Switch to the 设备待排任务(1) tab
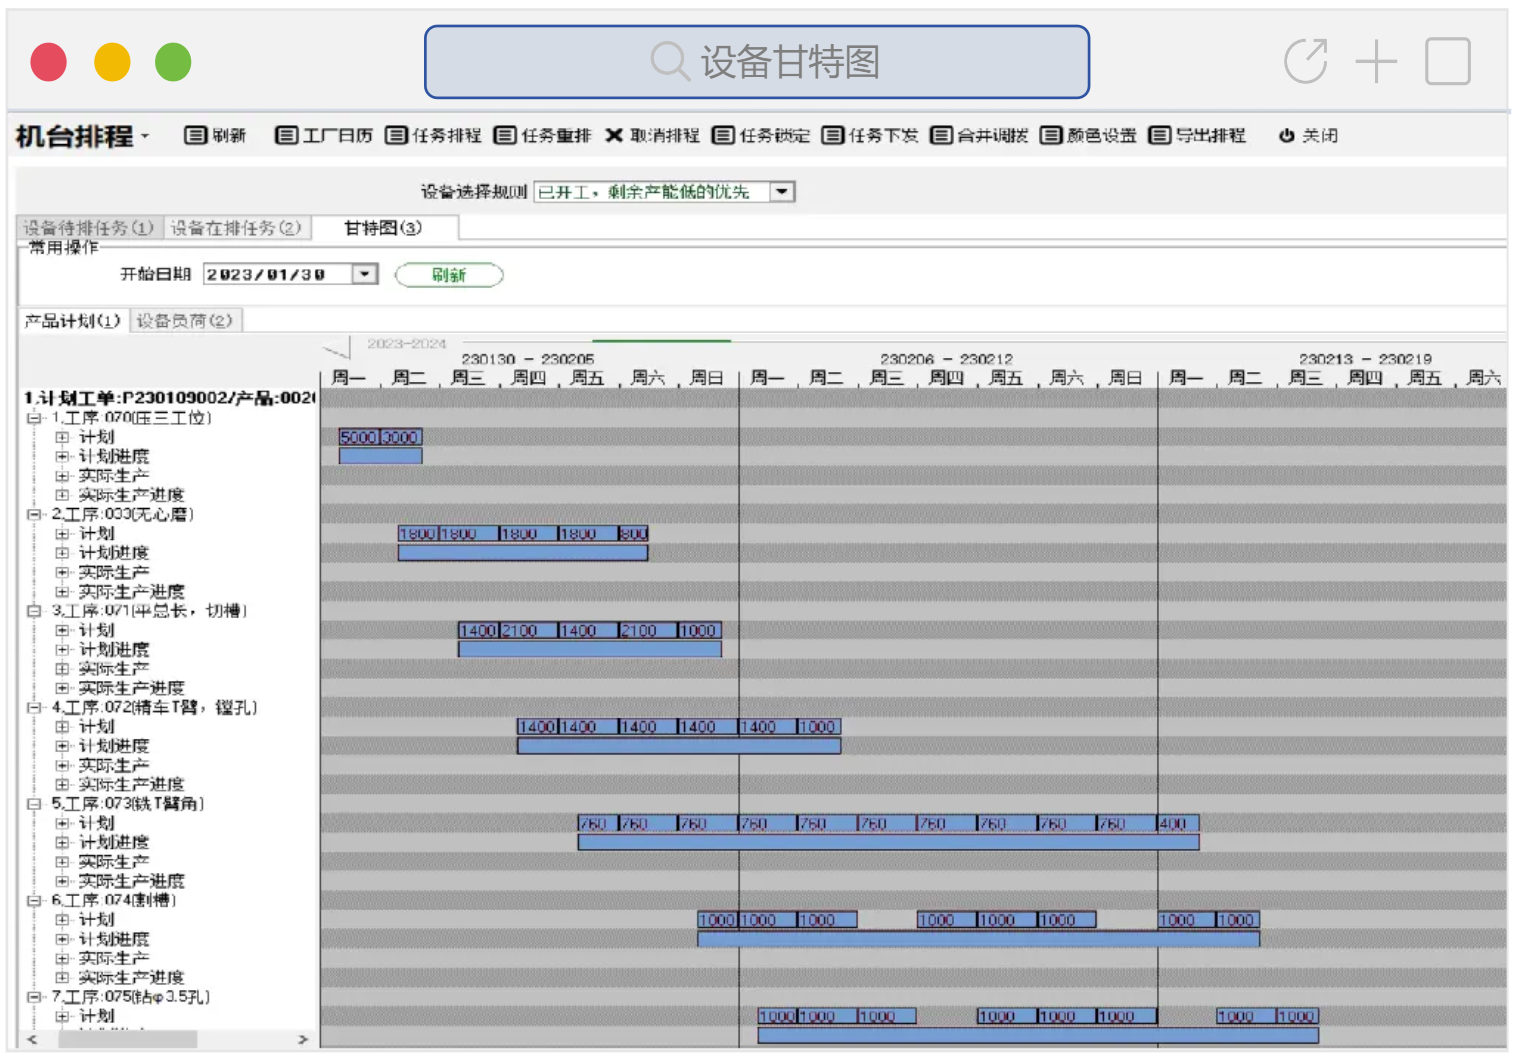Screen dimensions: 1519x1063 88,228
